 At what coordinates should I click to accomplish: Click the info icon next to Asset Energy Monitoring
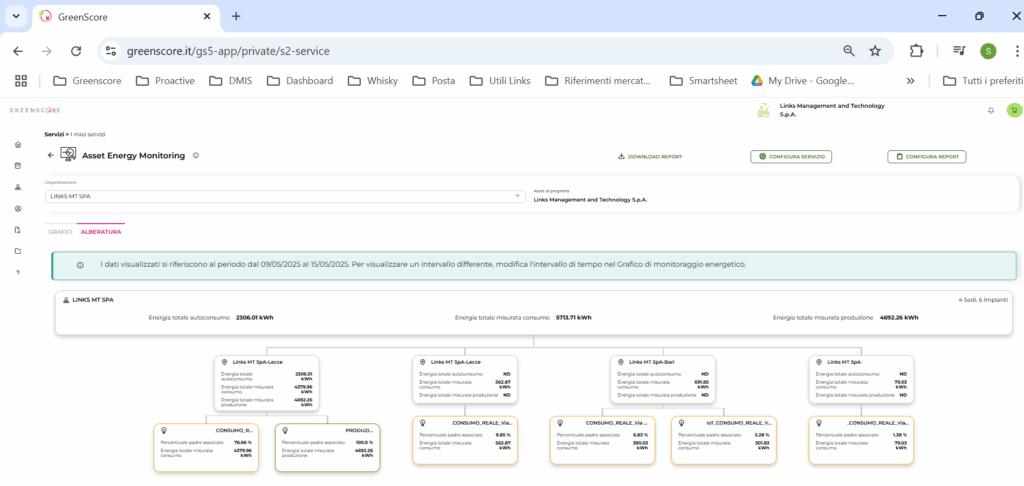click(196, 155)
